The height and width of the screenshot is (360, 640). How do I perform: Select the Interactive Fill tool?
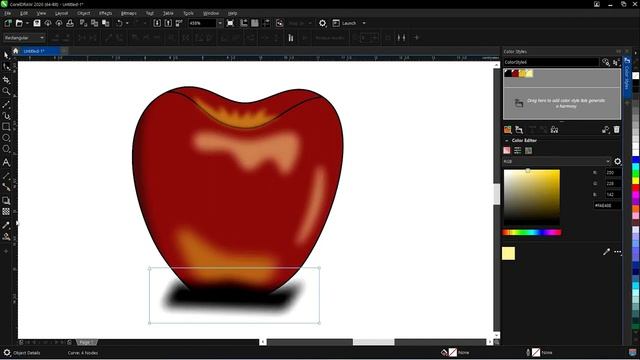(x=6, y=236)
